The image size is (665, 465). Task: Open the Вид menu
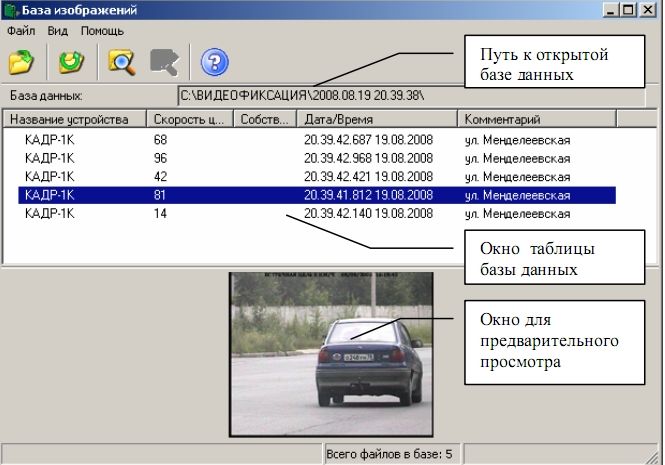(57, 31)
